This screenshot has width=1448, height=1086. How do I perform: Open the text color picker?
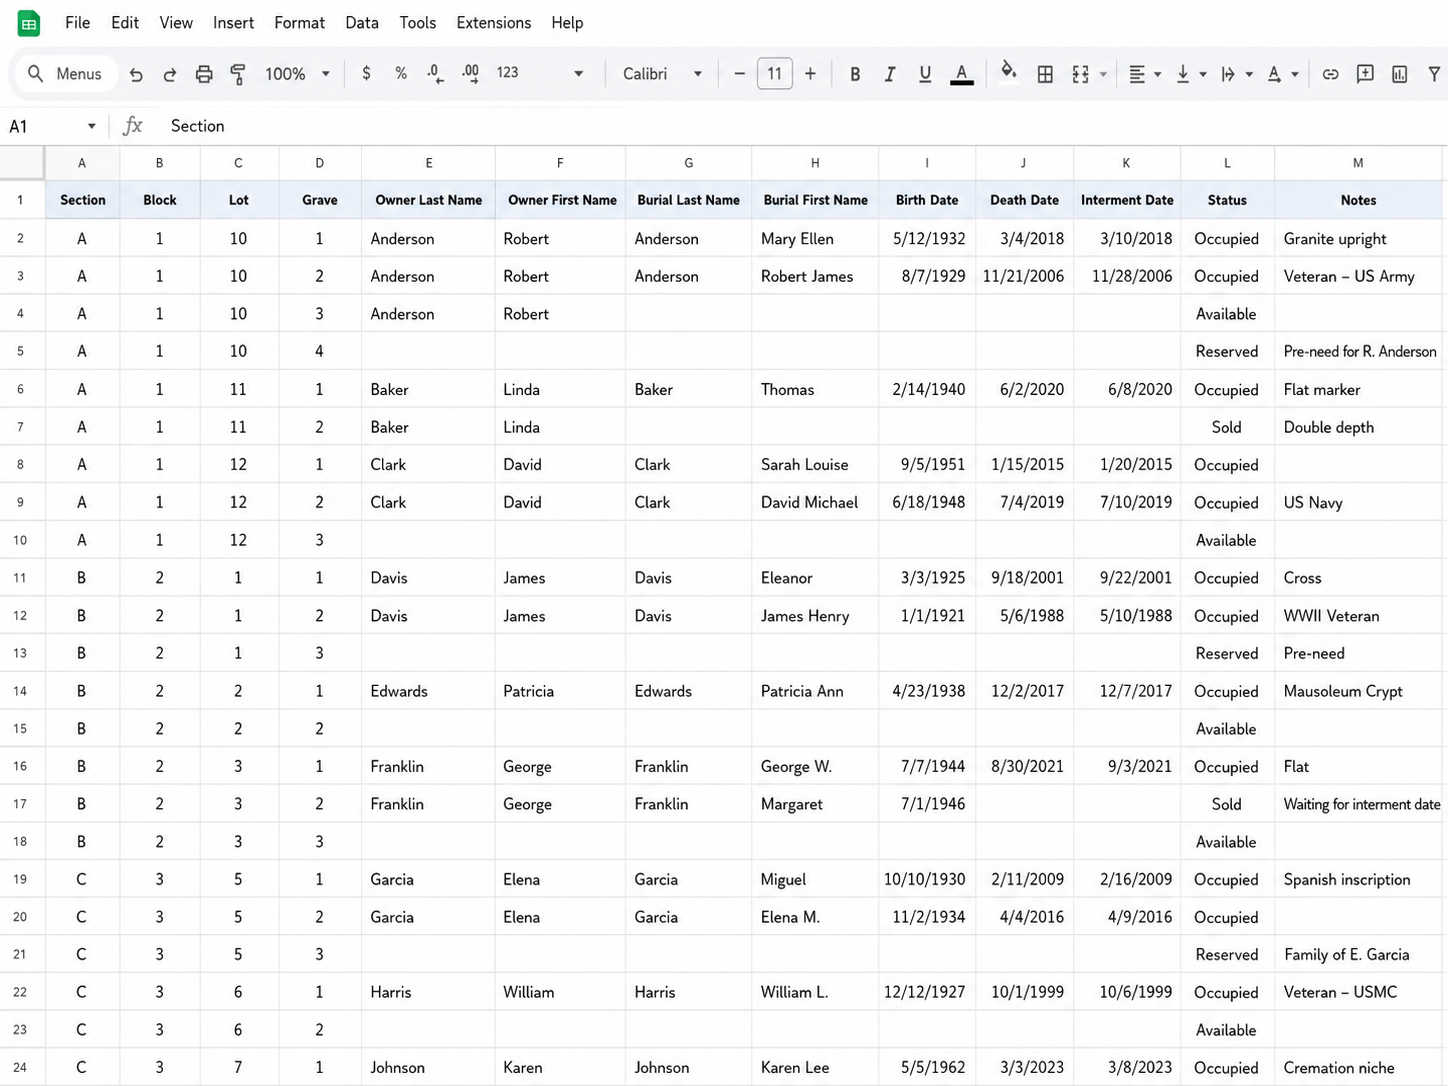(961, 74)
